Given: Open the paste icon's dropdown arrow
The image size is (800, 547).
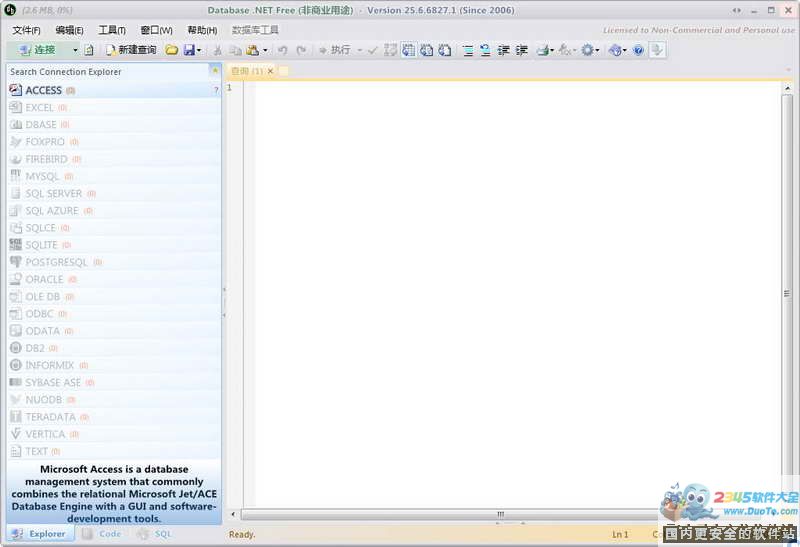Looking at the screenshot, I should [x=265, y=50].
